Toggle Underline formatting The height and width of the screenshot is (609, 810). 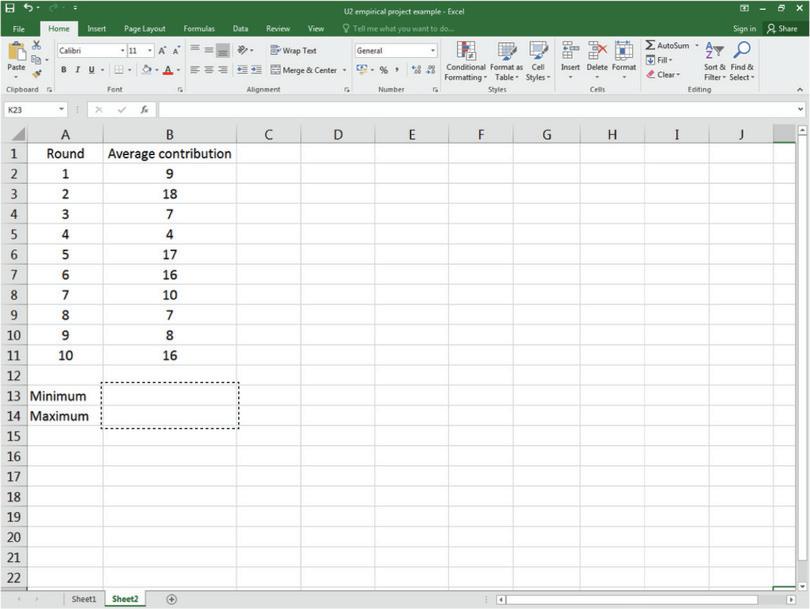(91, 70)
